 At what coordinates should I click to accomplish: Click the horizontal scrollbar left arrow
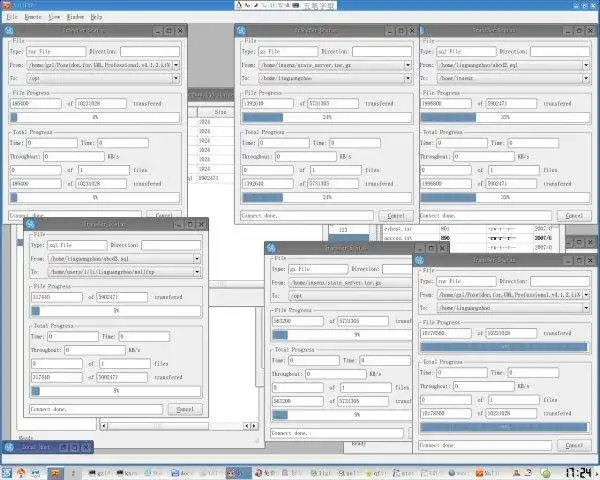[104, 426]
